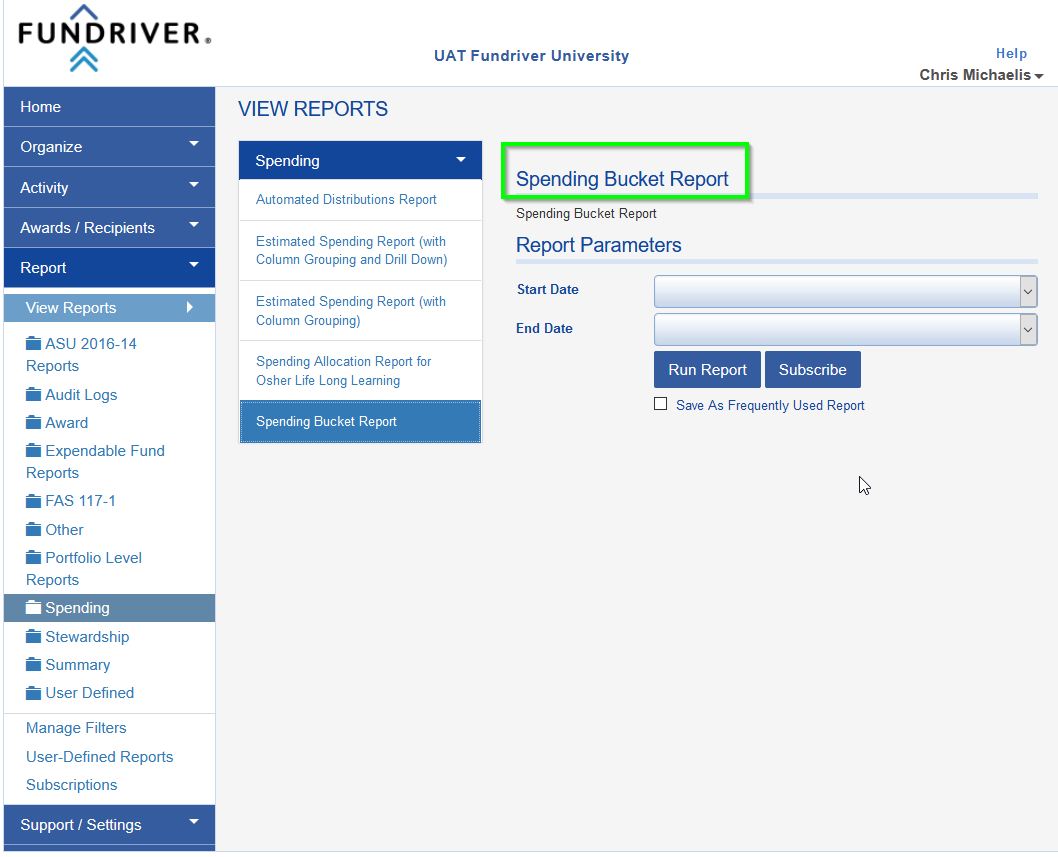
Task: Expand the Awards / Recipients arrow
Action: tap(194, 225)
